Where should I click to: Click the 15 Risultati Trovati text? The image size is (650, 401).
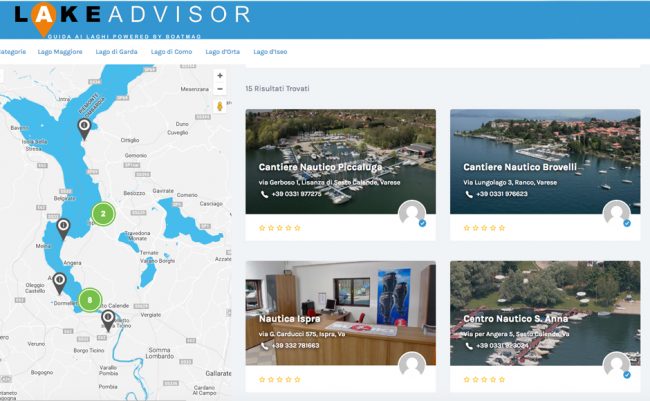click(x=277, y=88)
